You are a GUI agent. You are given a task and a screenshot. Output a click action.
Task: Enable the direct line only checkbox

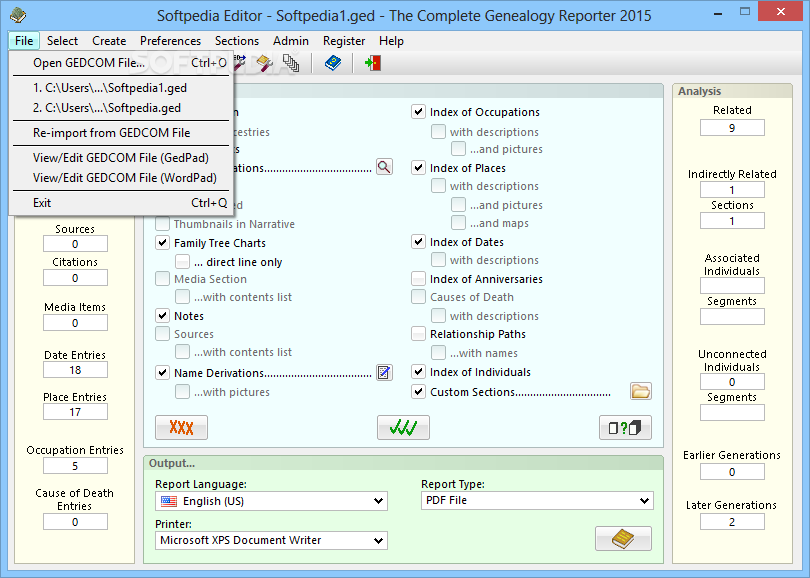182,261
